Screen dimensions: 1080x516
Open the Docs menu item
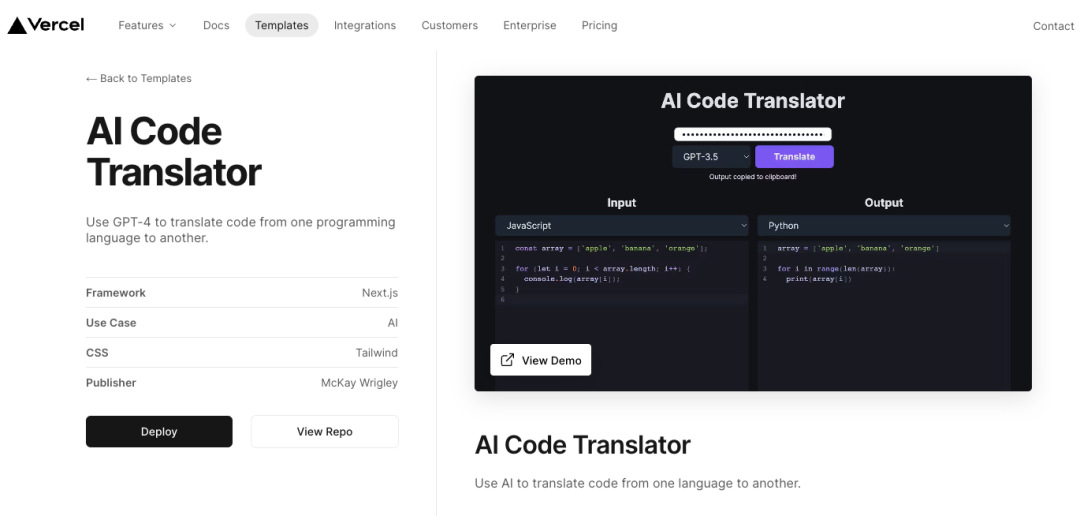[216, 26]
